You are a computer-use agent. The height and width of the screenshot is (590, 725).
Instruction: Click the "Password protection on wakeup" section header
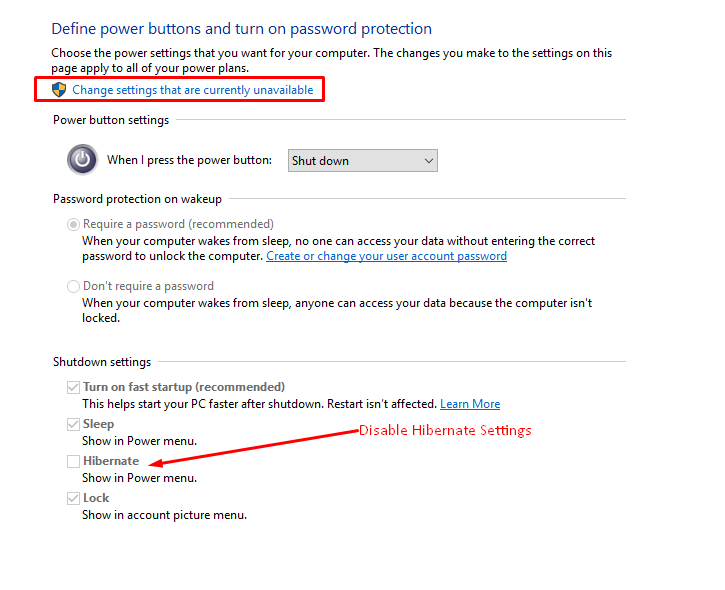coord(137,199)
